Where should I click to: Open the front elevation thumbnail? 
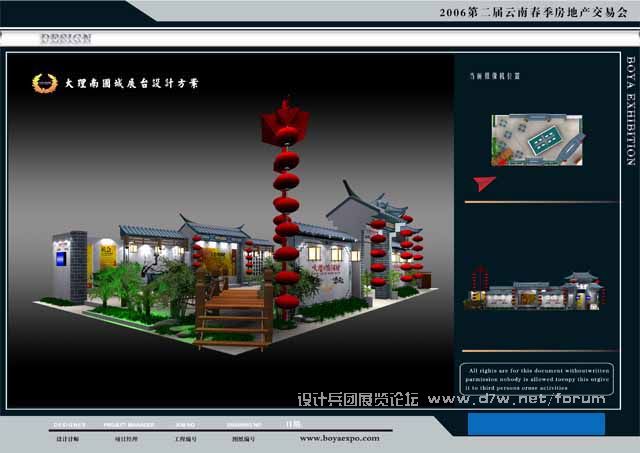pyautogui.click(x=535, y=290)
